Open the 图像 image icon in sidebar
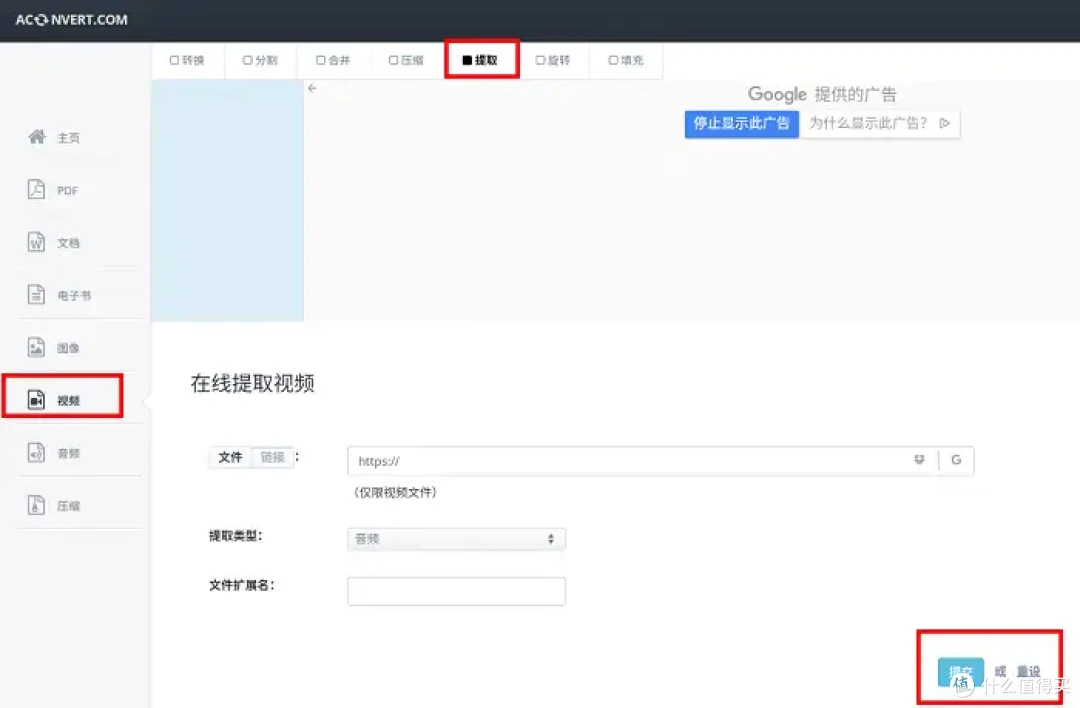This screenshot has height=708, width=1080. tap(37, 347)
